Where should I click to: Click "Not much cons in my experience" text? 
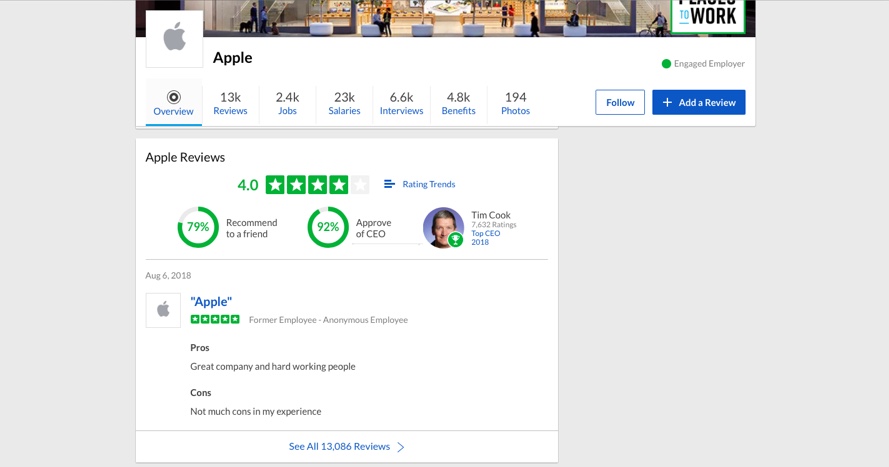256,411
